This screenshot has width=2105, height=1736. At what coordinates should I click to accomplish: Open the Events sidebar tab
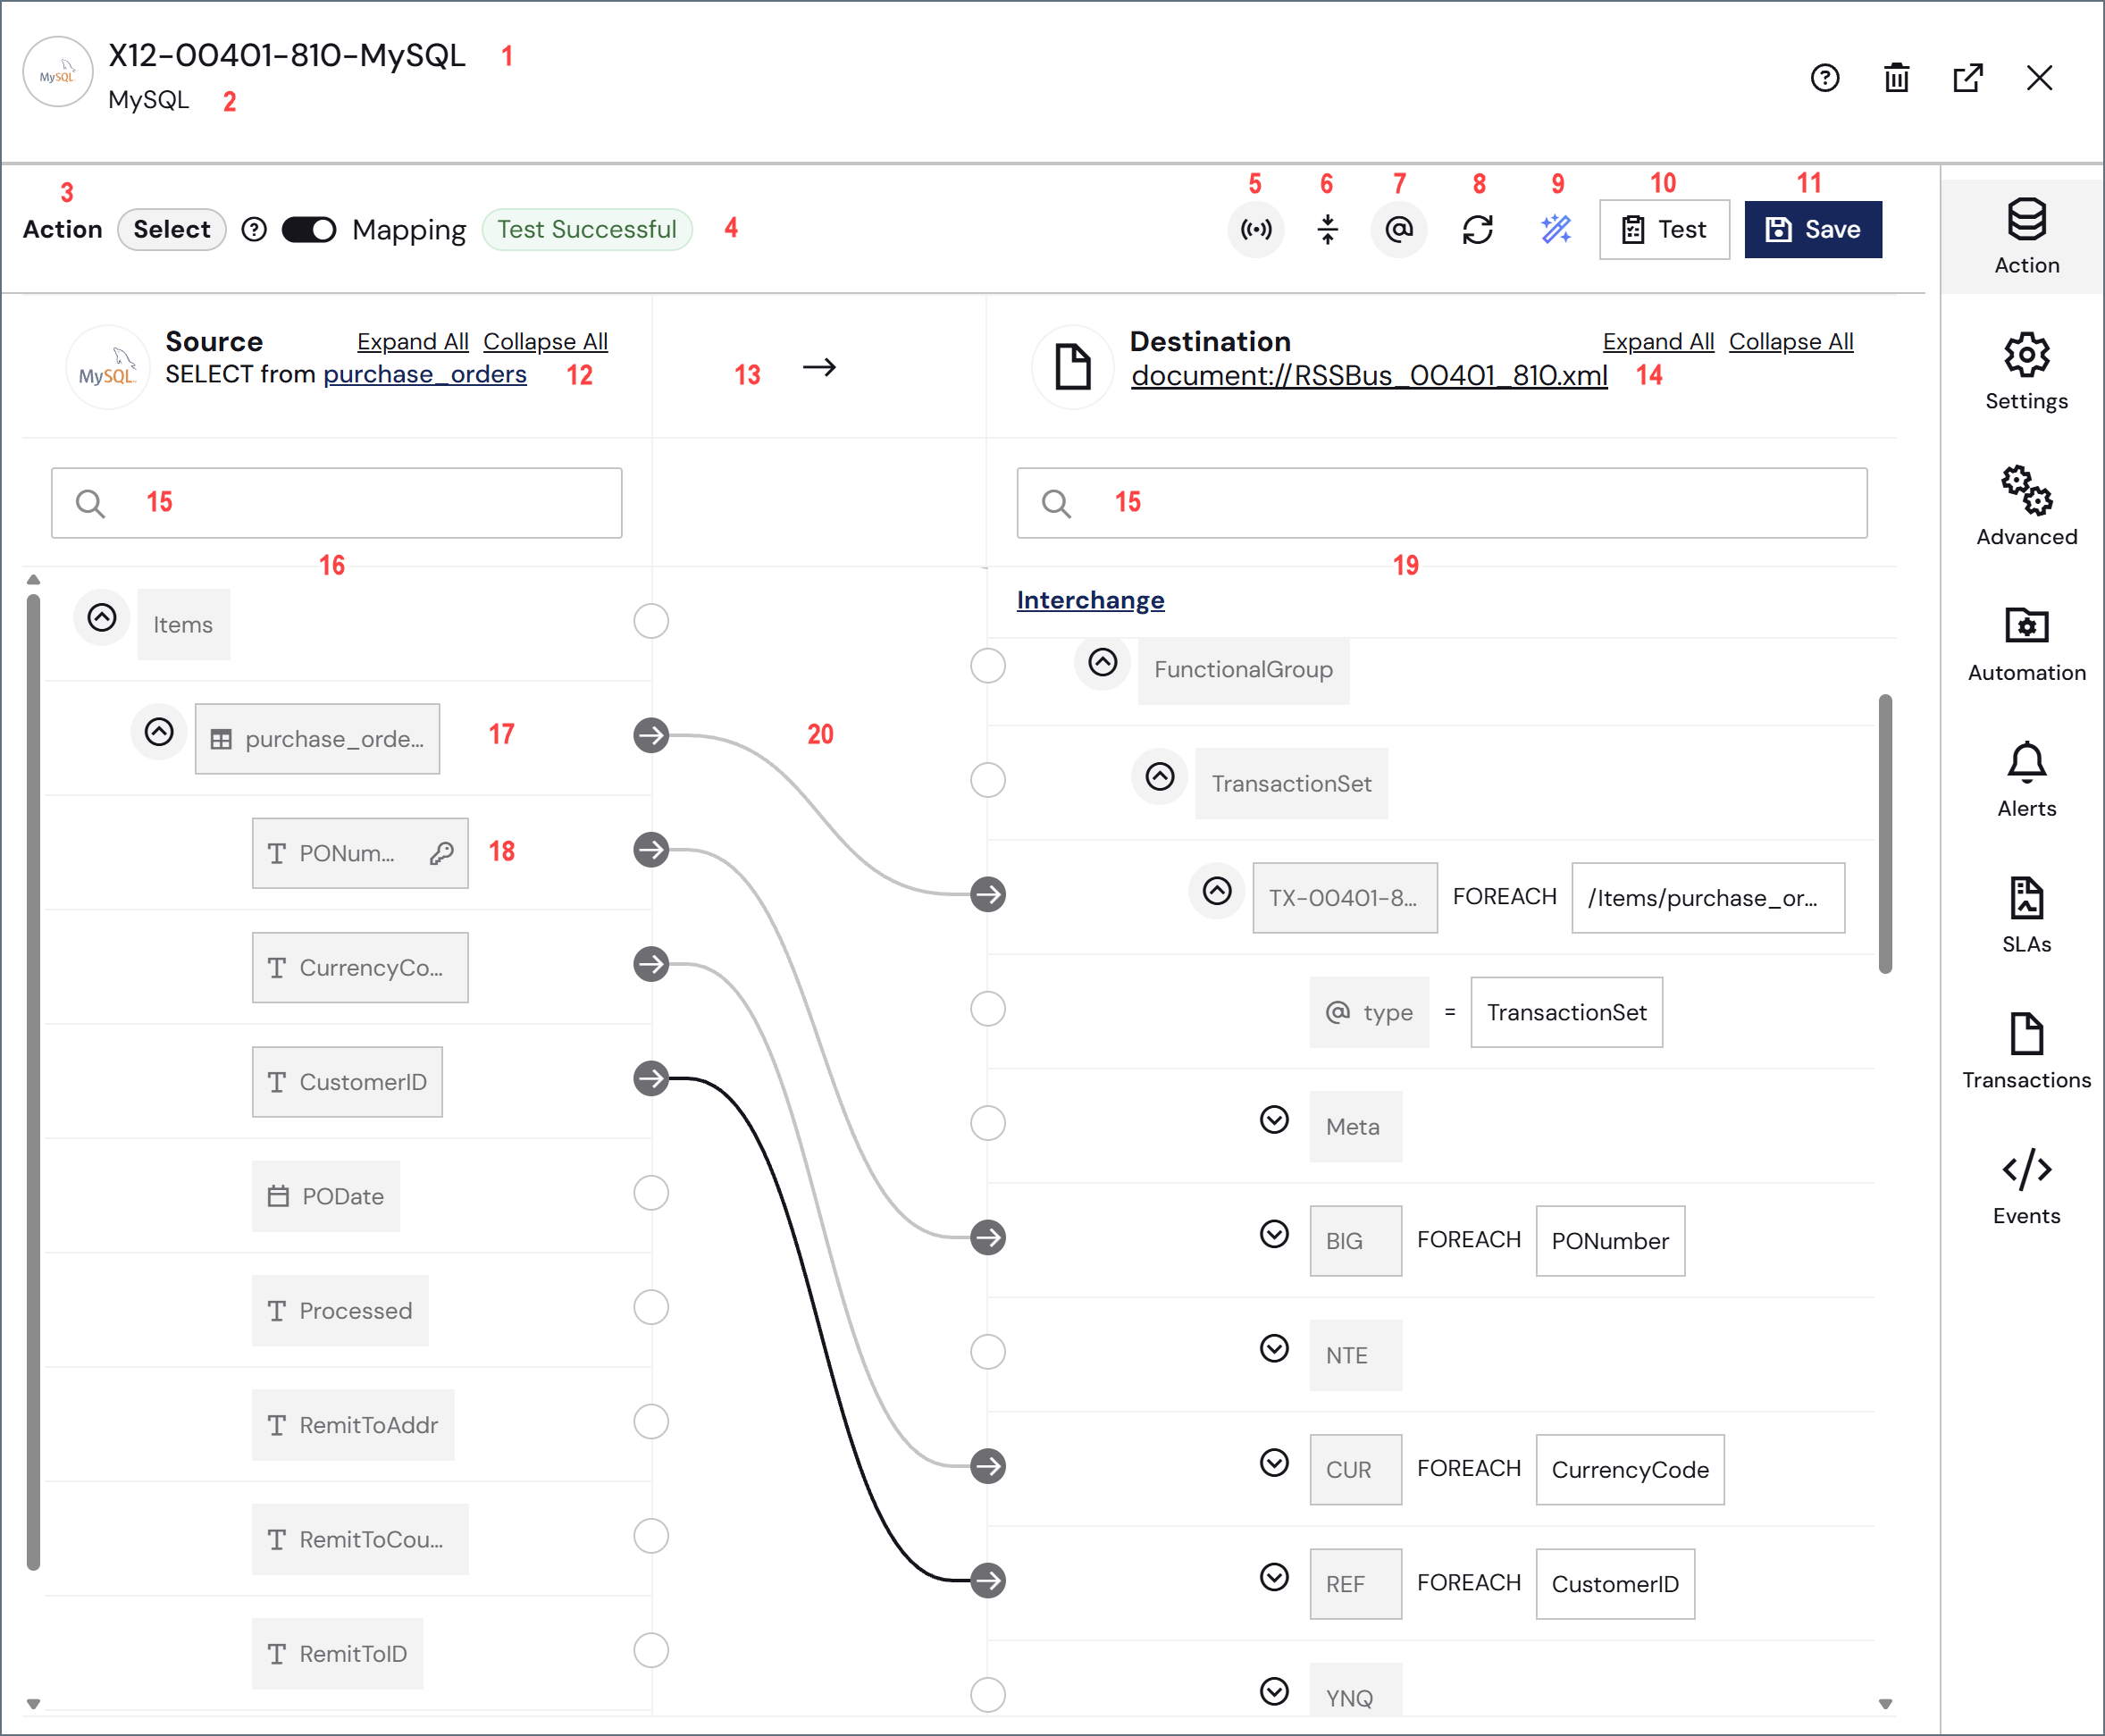(2026, 1188)
